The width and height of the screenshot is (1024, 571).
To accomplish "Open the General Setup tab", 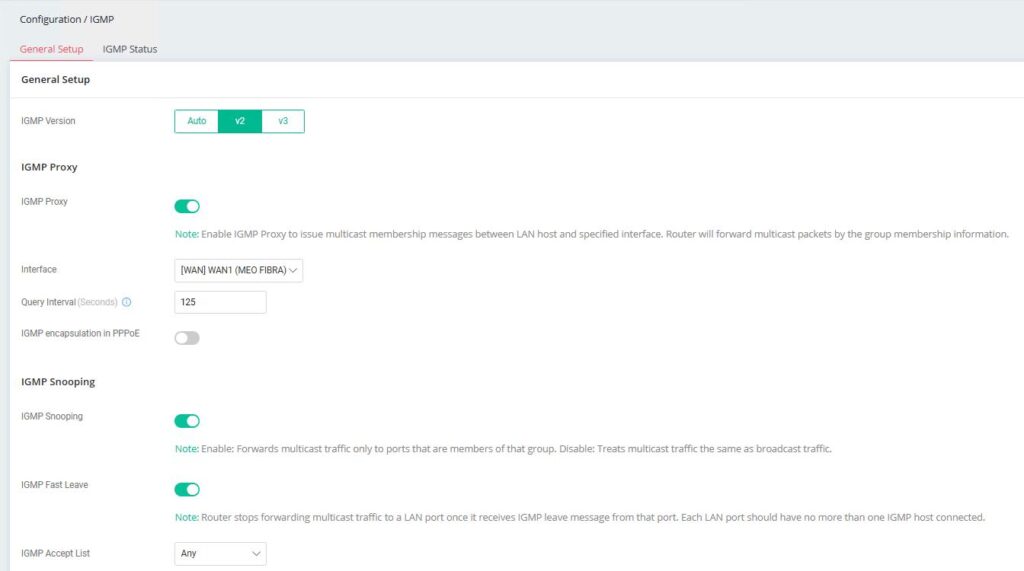I will [52, 49].
